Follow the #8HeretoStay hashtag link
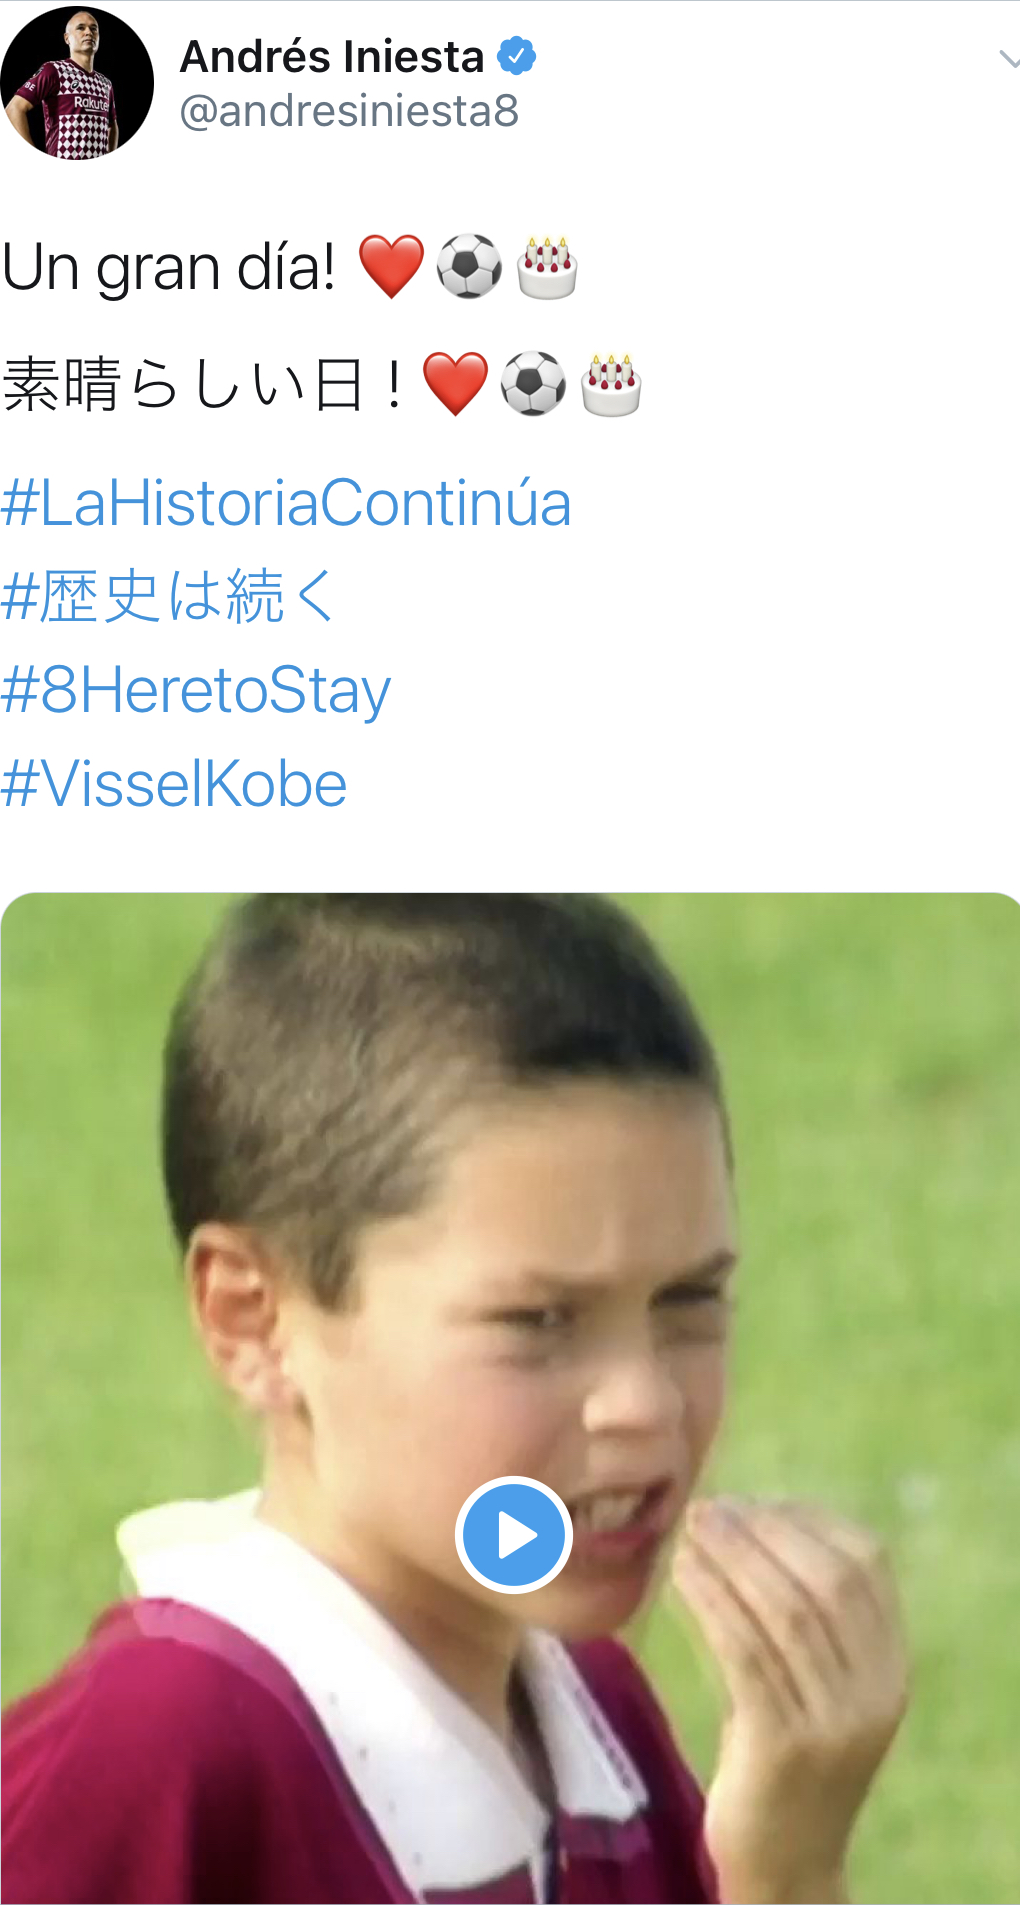1020x1905 pixels. (x=196, y=690)
